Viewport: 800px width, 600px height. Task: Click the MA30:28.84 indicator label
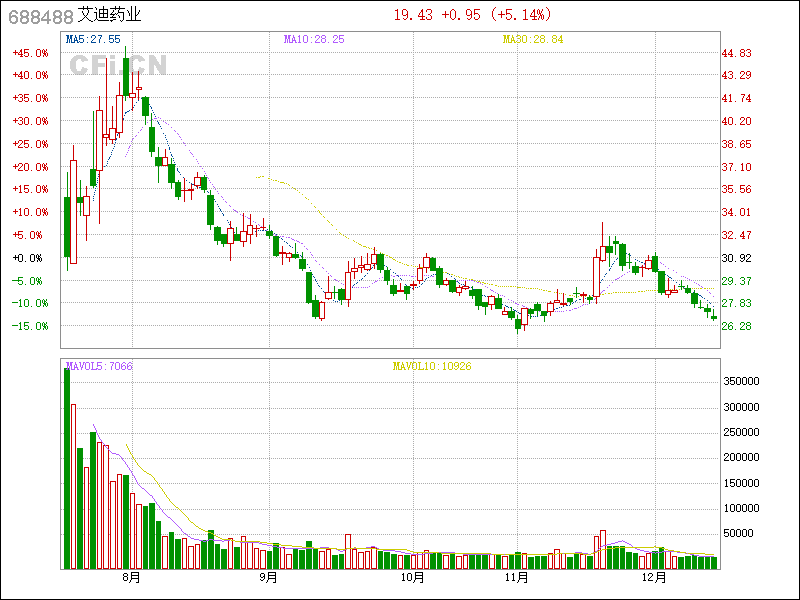pyautogui.click(x=533, y=39)
